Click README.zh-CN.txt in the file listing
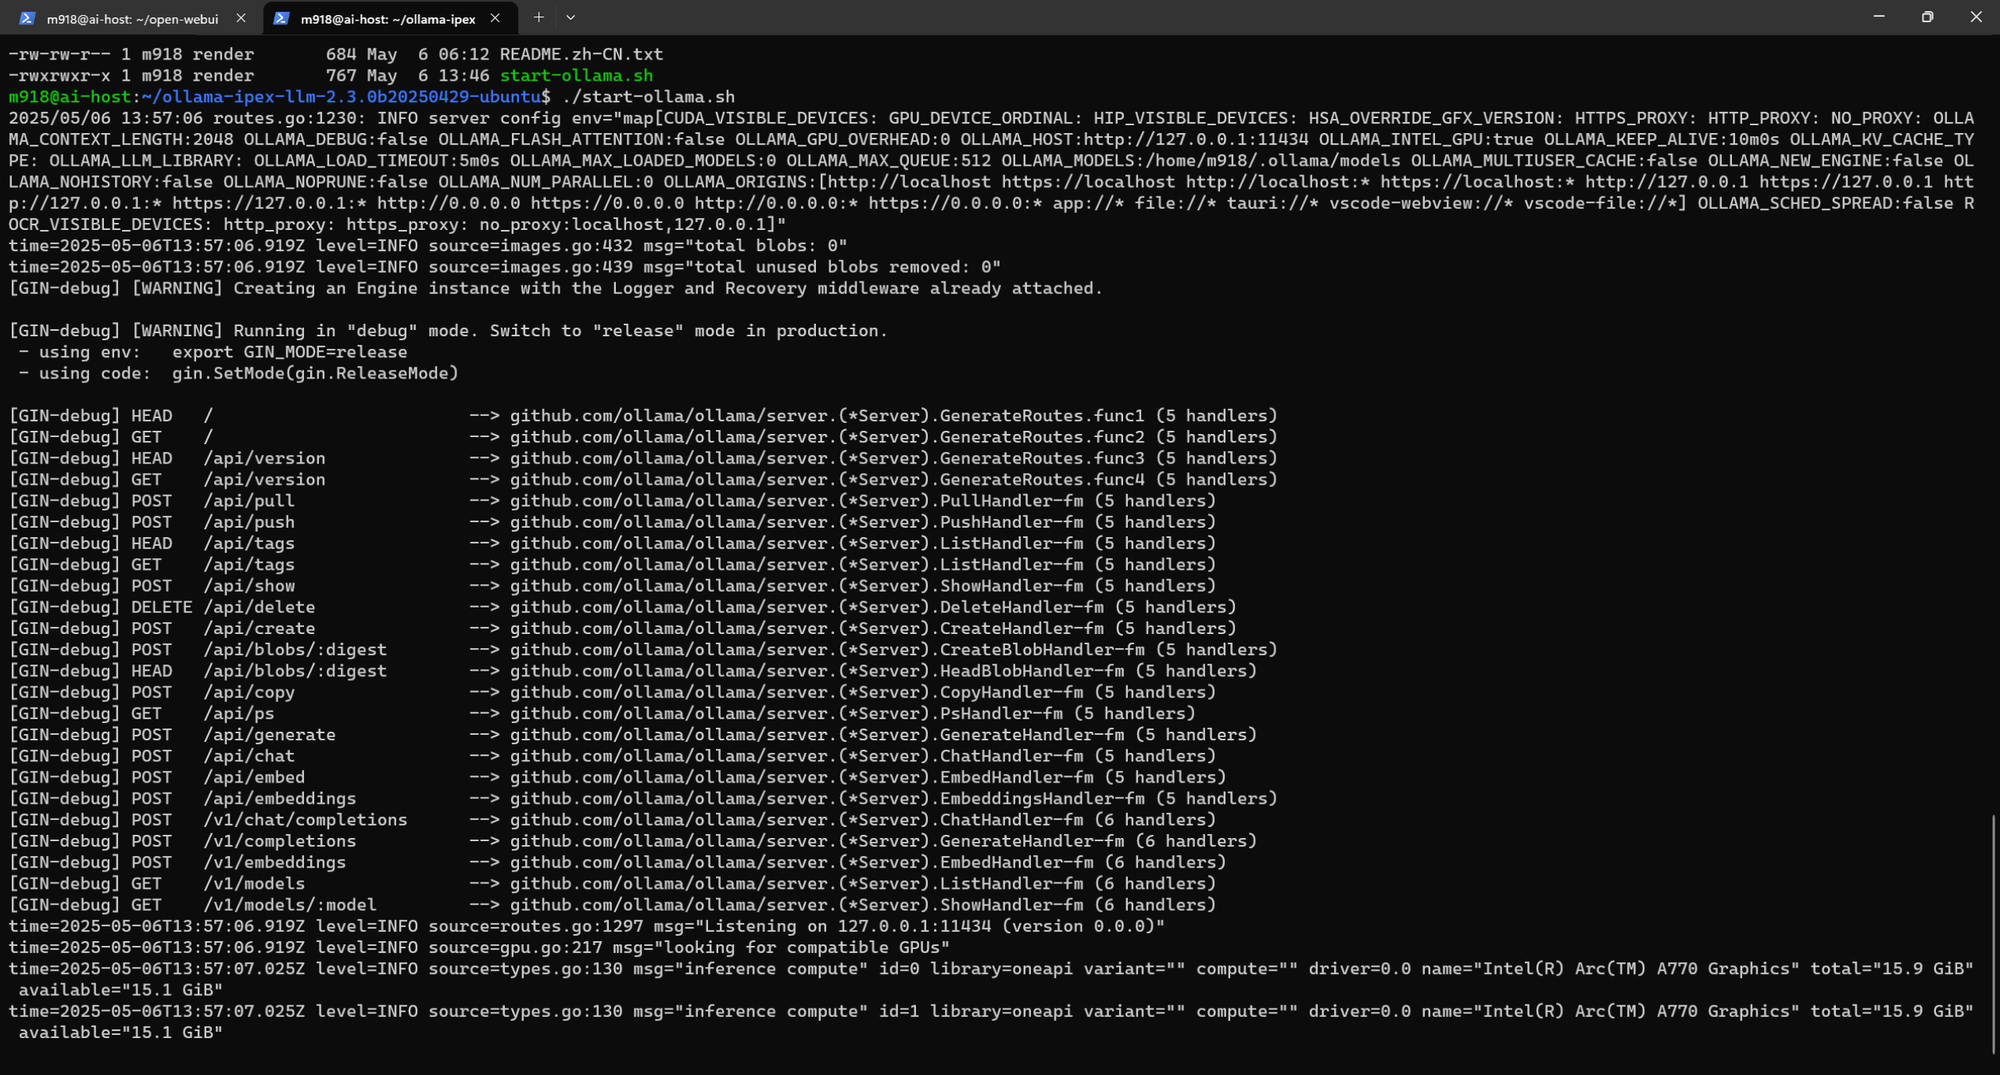Image resolution: width=2000 pixels, height=1075 pixels. click(581, 54)
